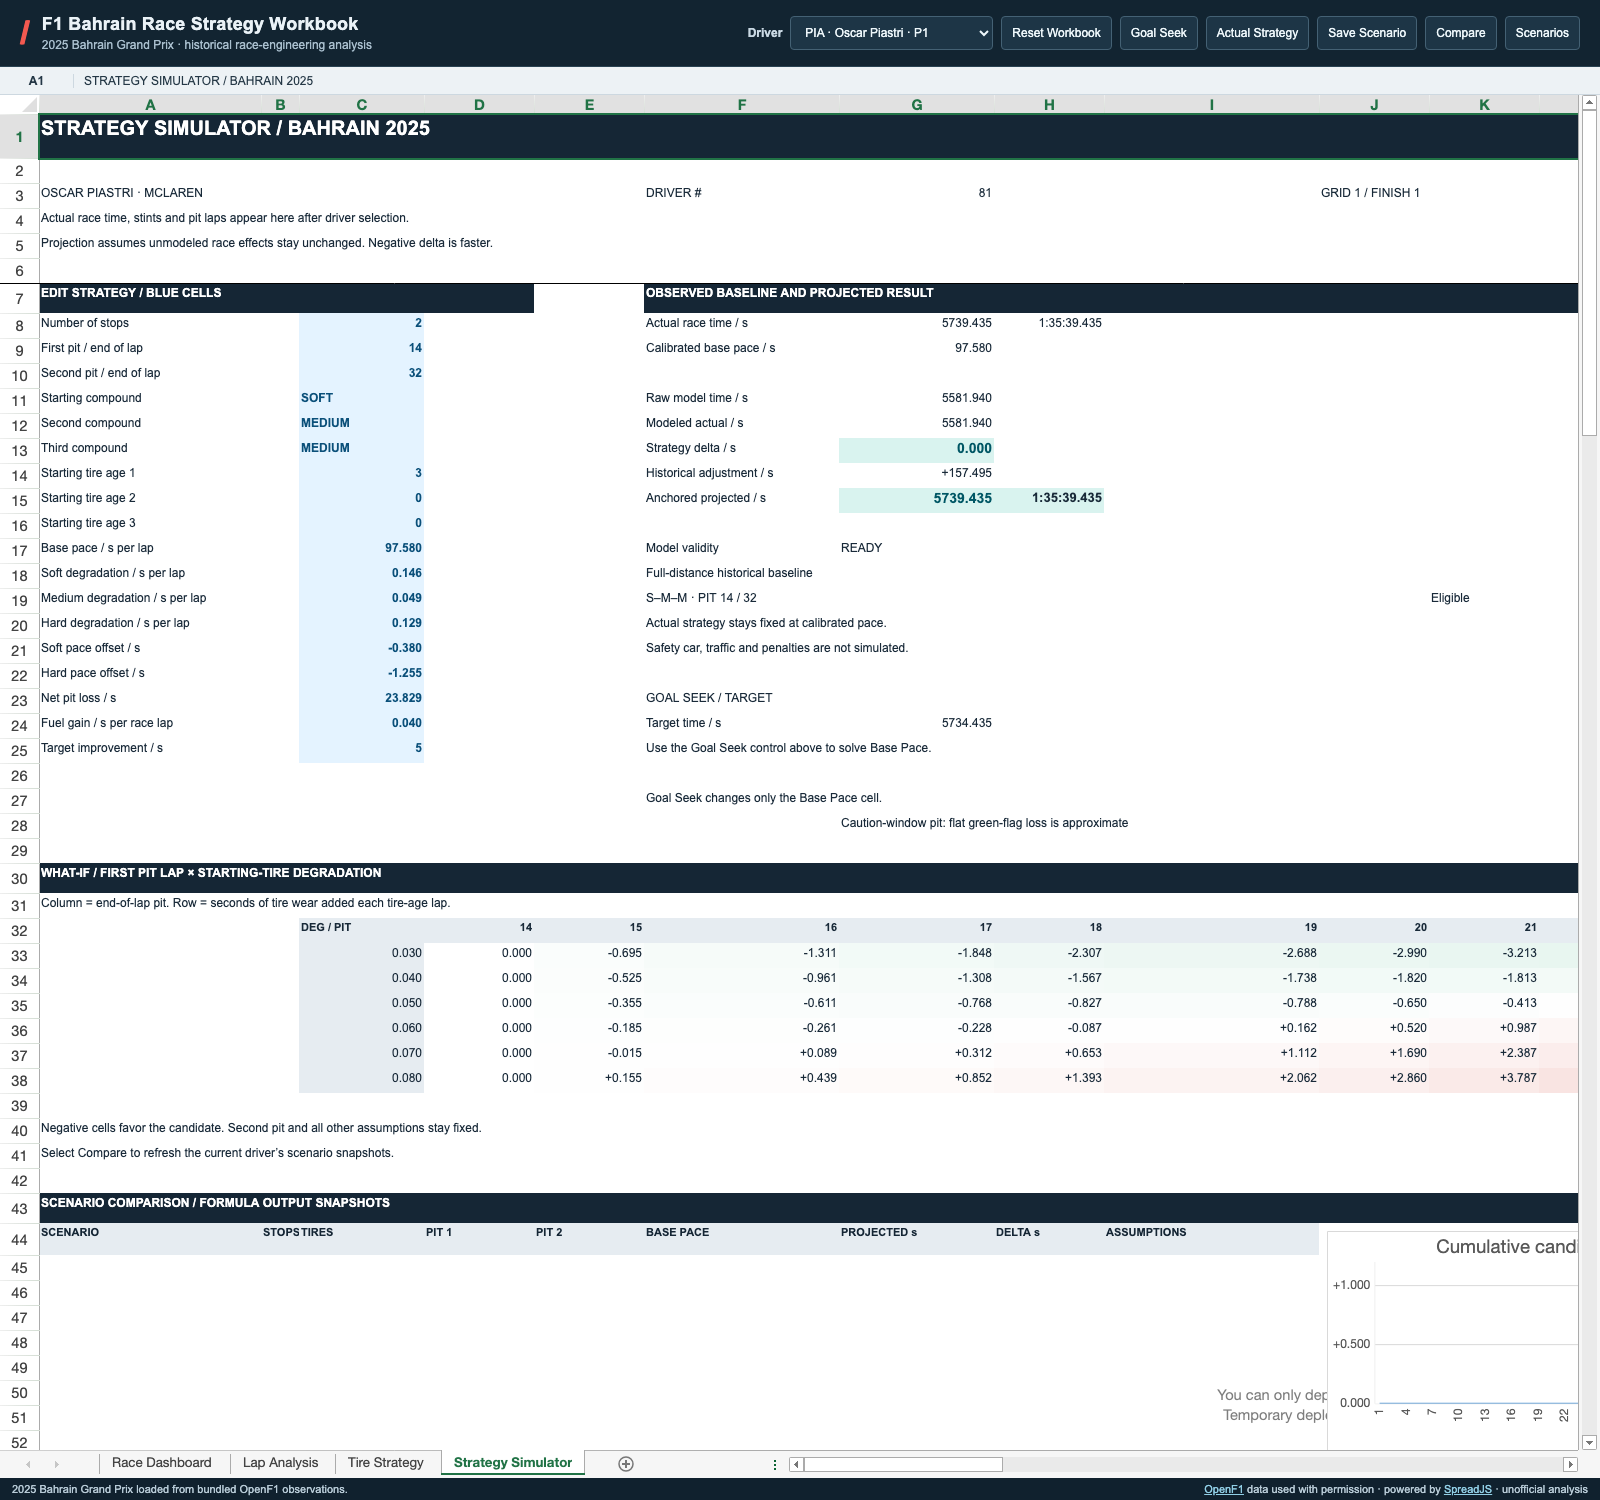Click the vertical scrollbar thumb

point(1589,273)
